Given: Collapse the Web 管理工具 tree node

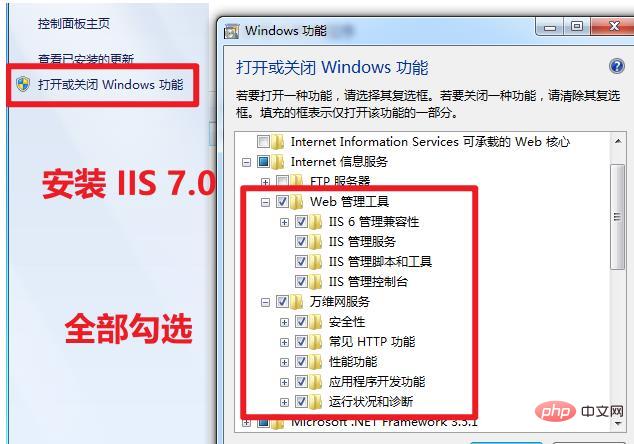Looking at the screenshot, I should click(x=266, y=201).
